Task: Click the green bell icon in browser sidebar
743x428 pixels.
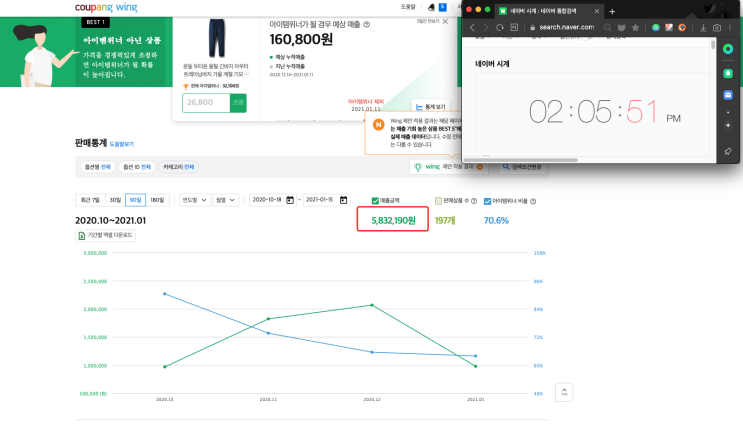Action: [x=728, y=73]
